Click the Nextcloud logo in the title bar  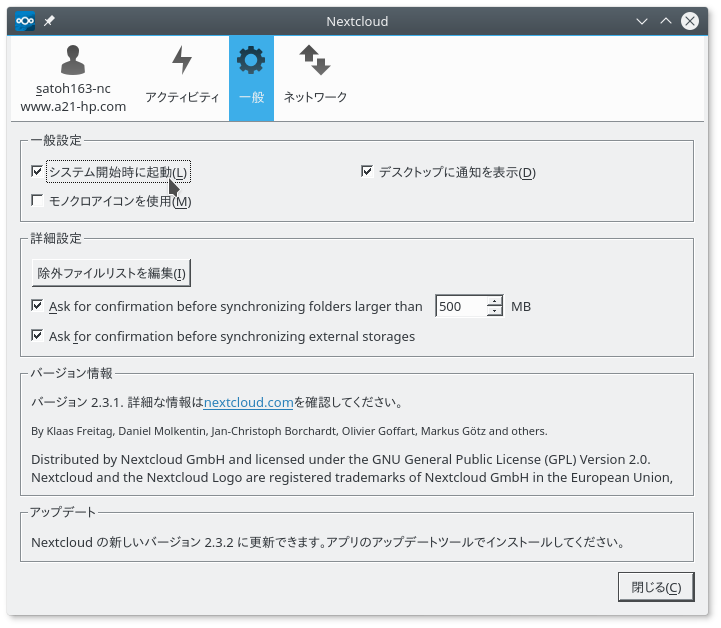[25, 21]
